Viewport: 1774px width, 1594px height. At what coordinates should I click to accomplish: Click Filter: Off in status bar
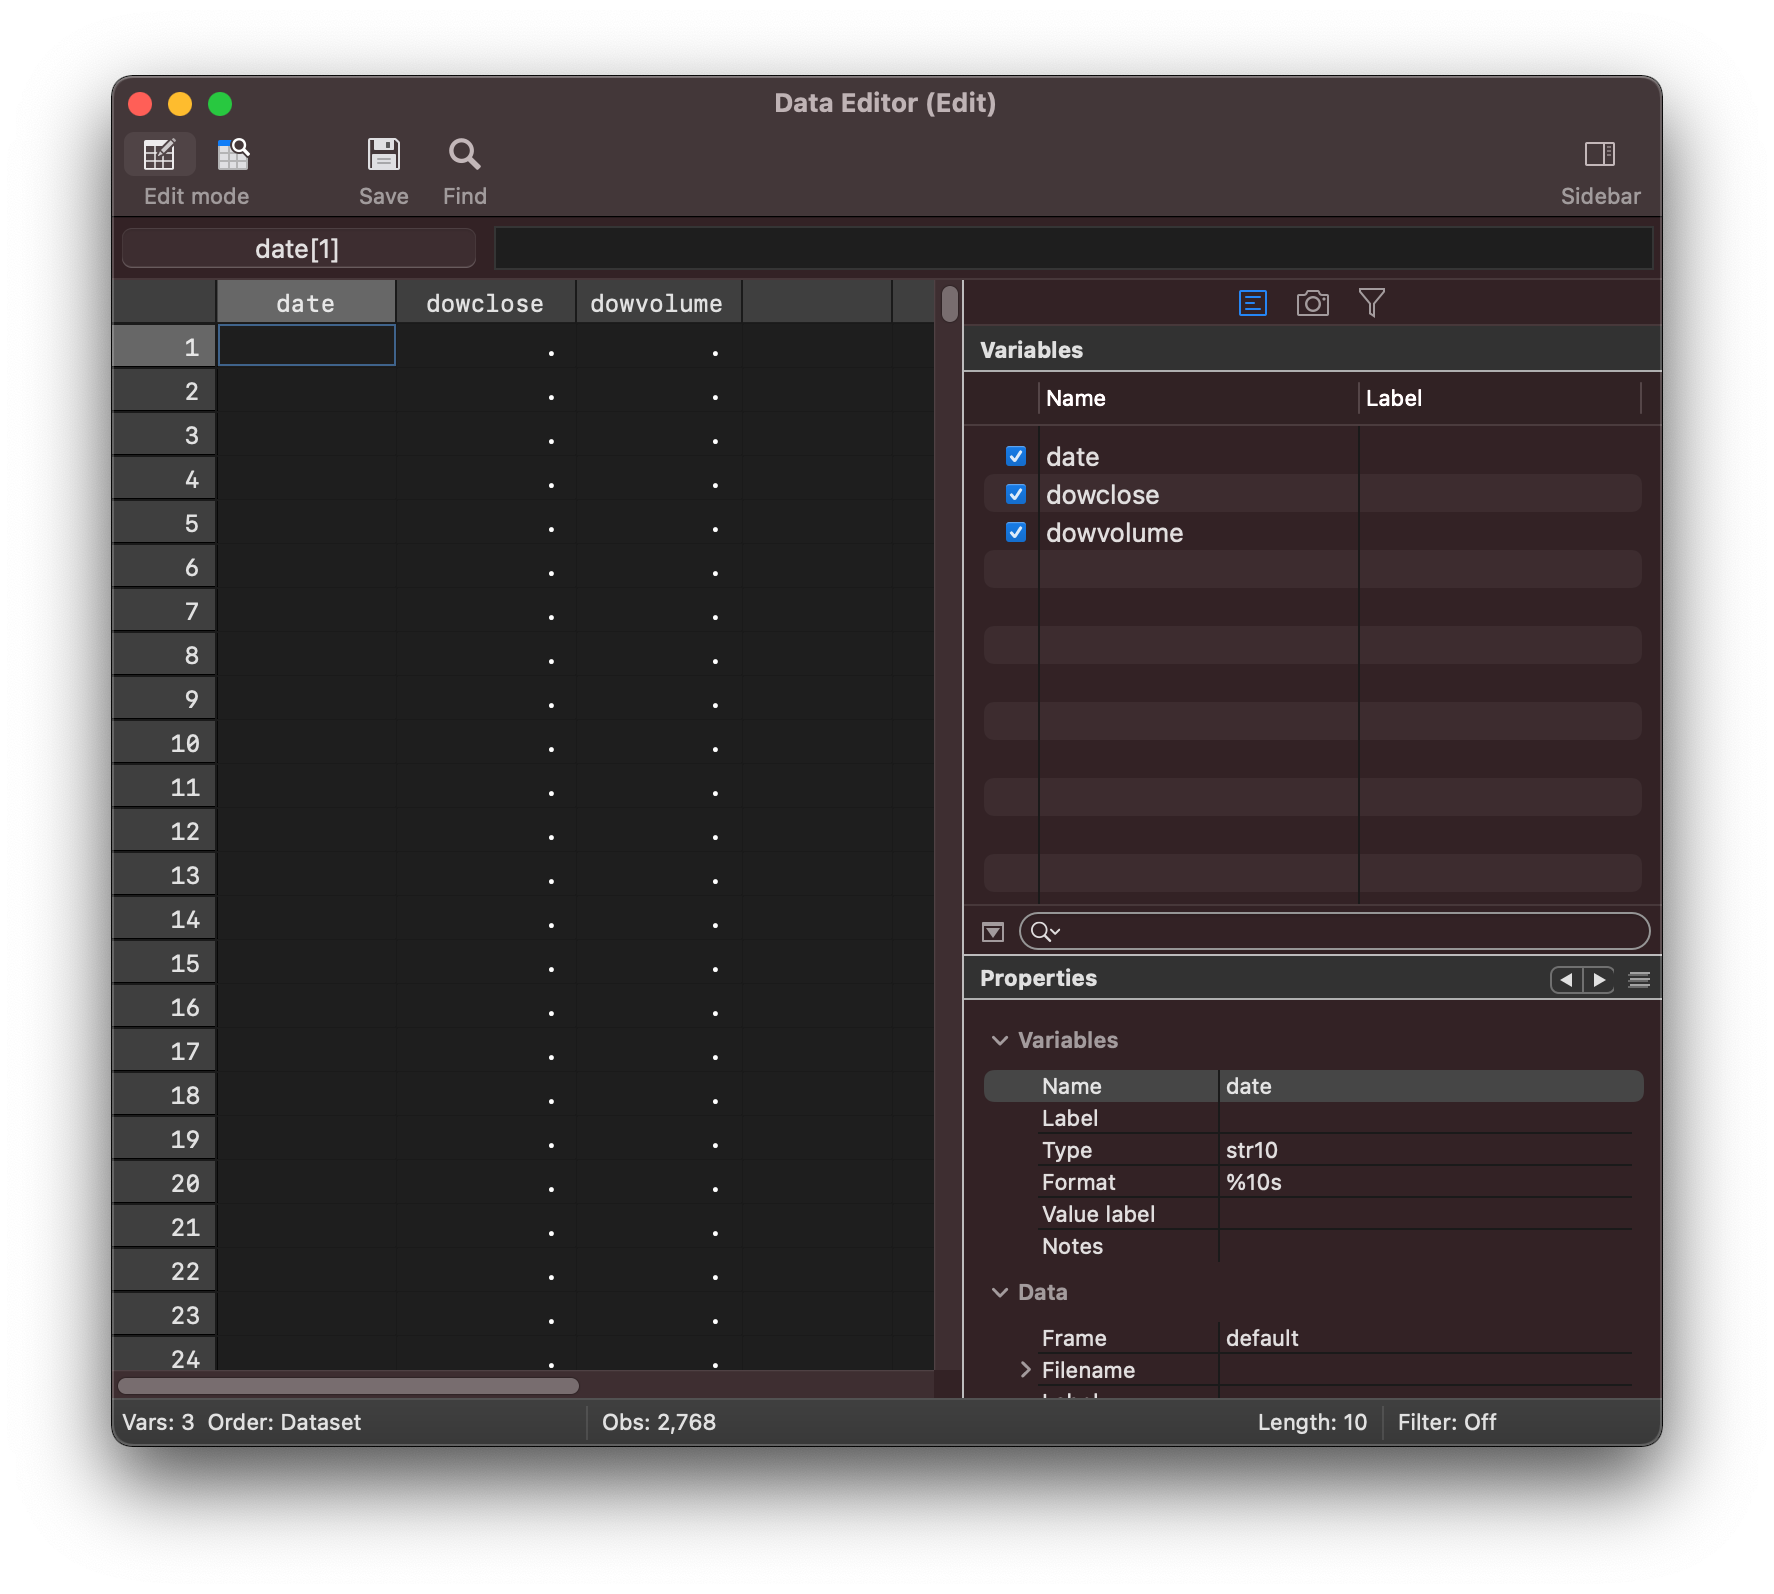1447,1422
